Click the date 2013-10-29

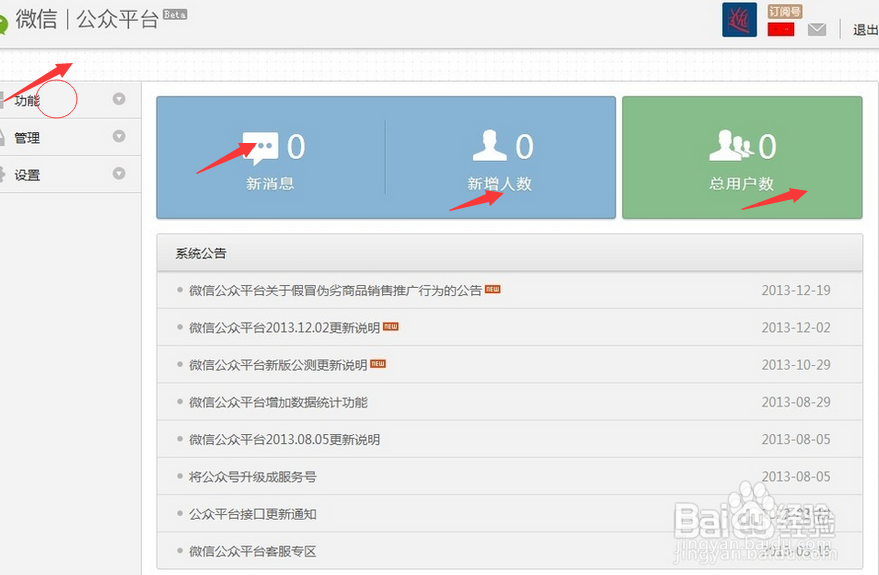point(796,365)
